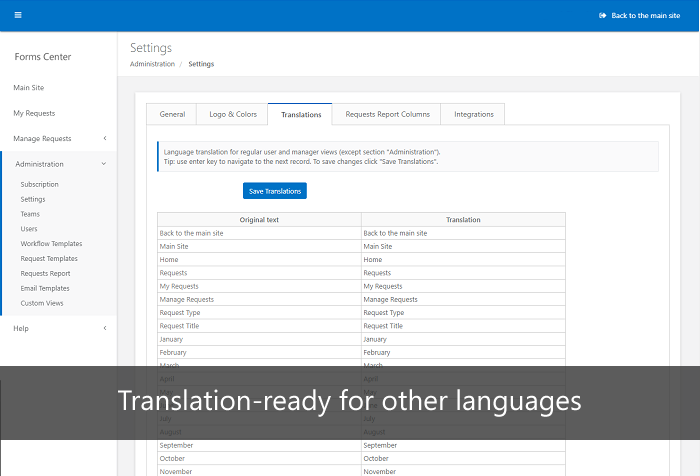Switch to the Integrations tab

(x=473, y=114)
